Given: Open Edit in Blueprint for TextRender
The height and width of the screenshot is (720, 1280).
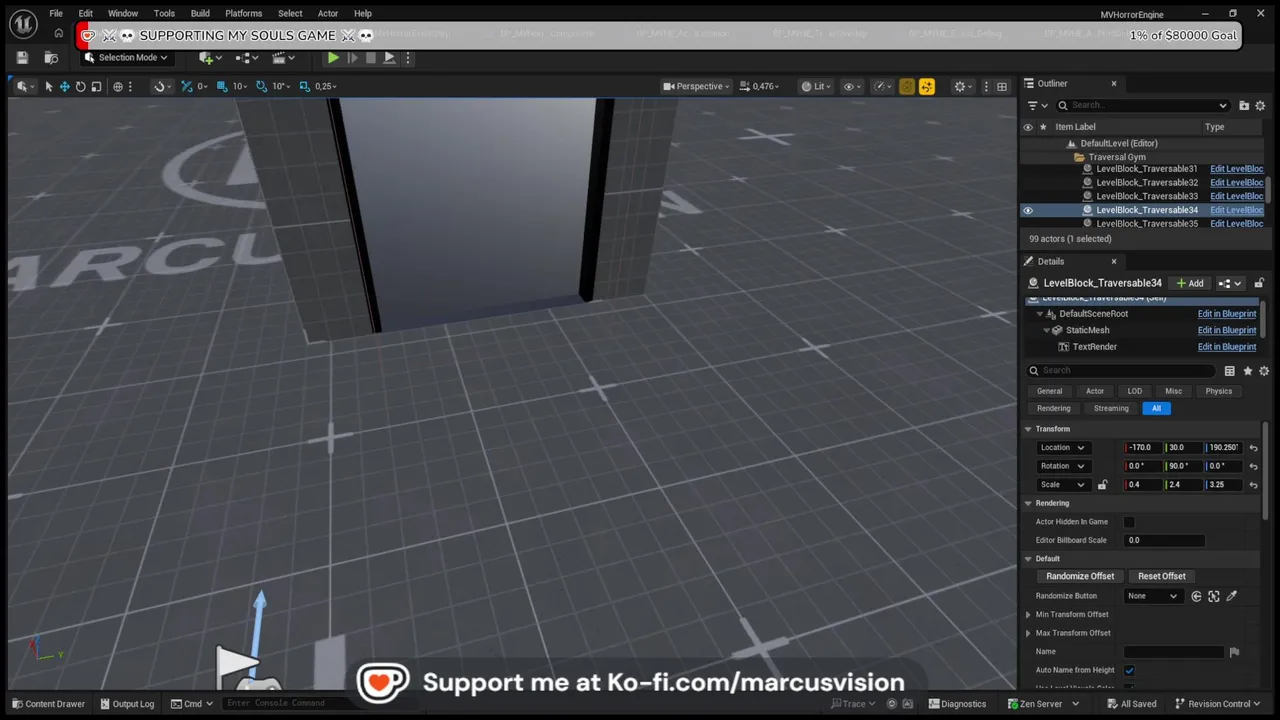Looking at the screenshot, I should tap(1227, 347).
